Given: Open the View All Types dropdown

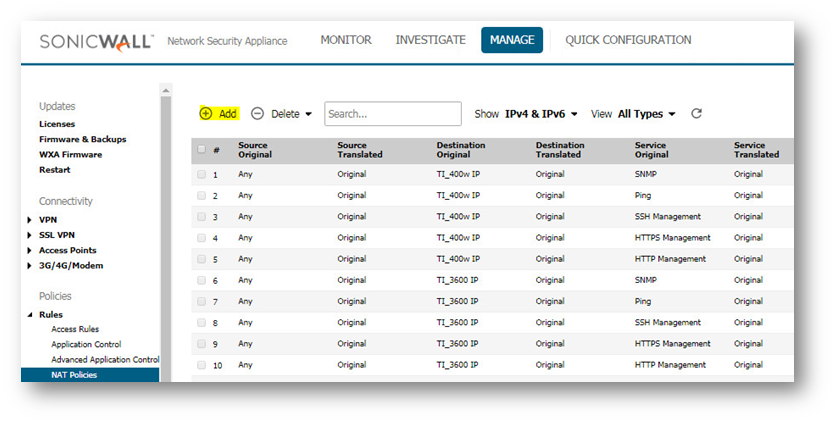Looking at the screenshot, I should tap(647, 114).
